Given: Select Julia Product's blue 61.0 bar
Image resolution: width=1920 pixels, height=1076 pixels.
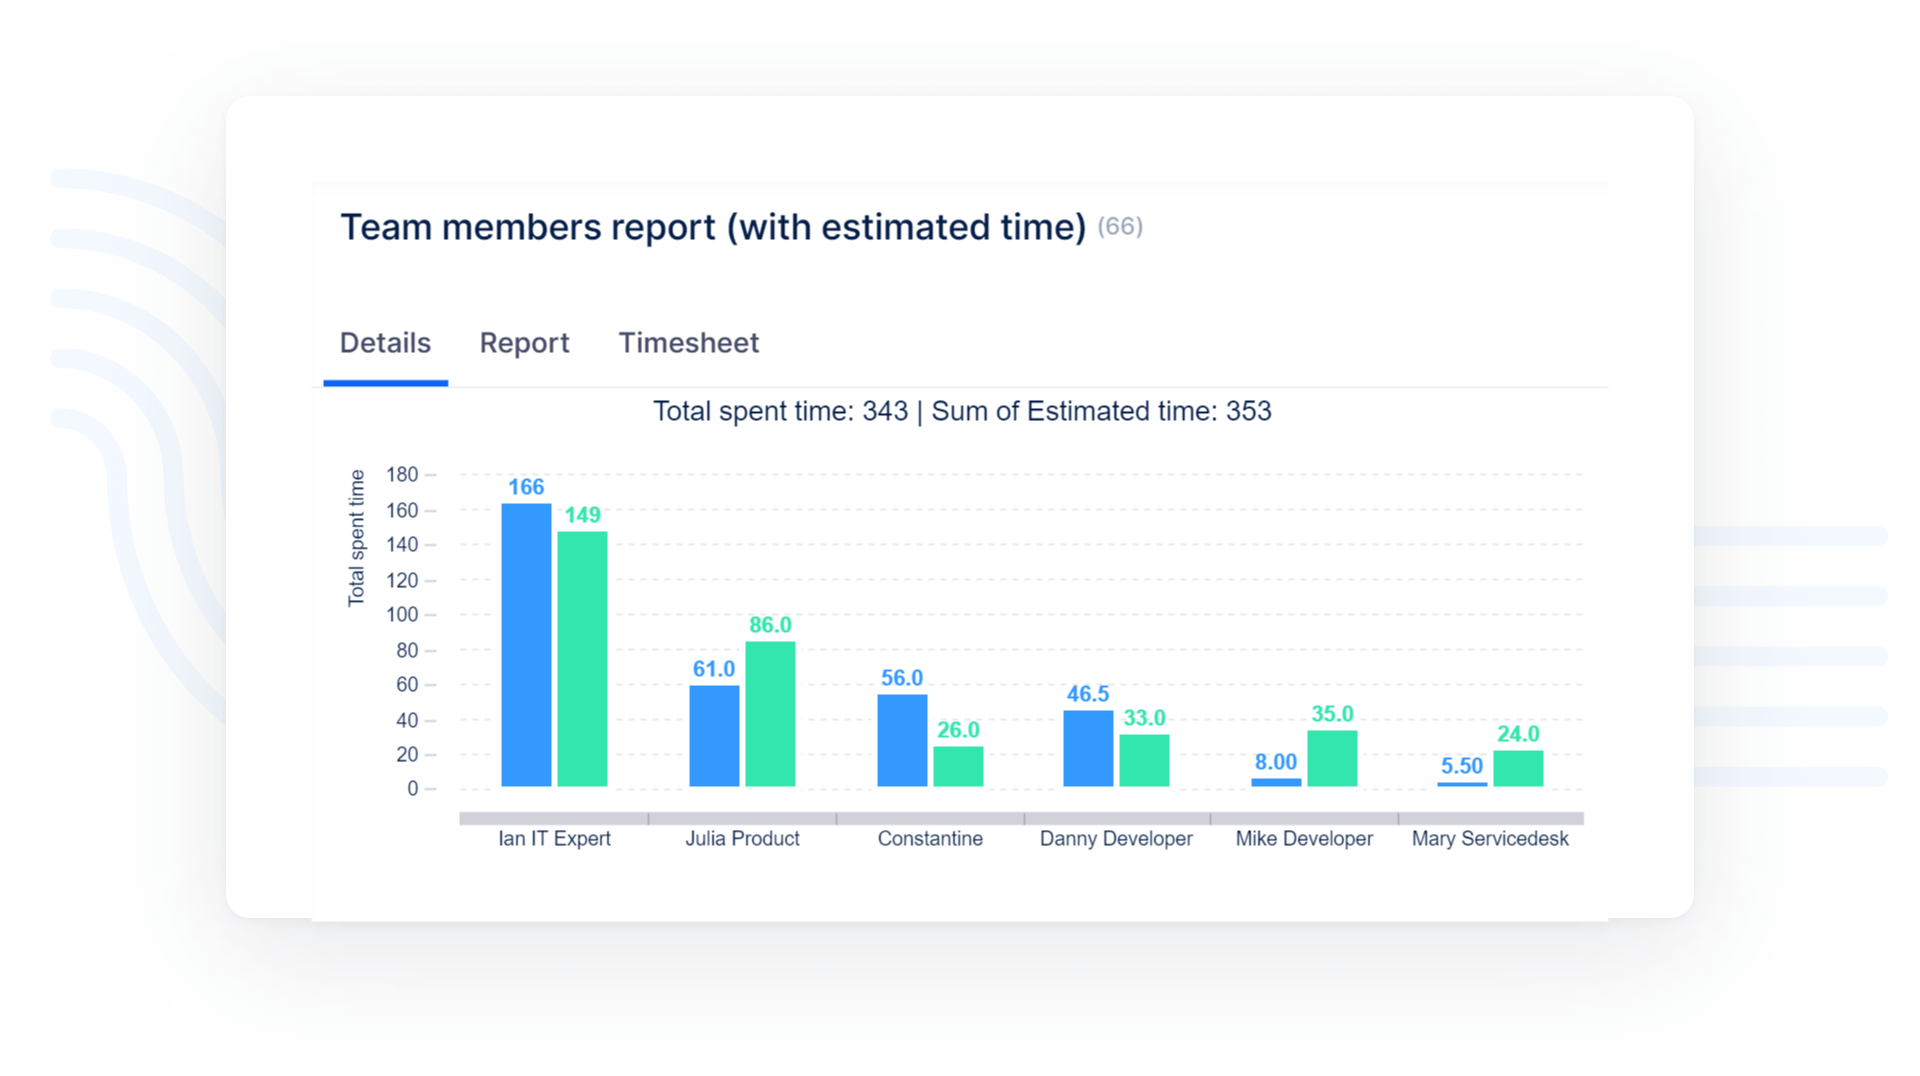Looking at the screenshot, I should coord(714,736).
